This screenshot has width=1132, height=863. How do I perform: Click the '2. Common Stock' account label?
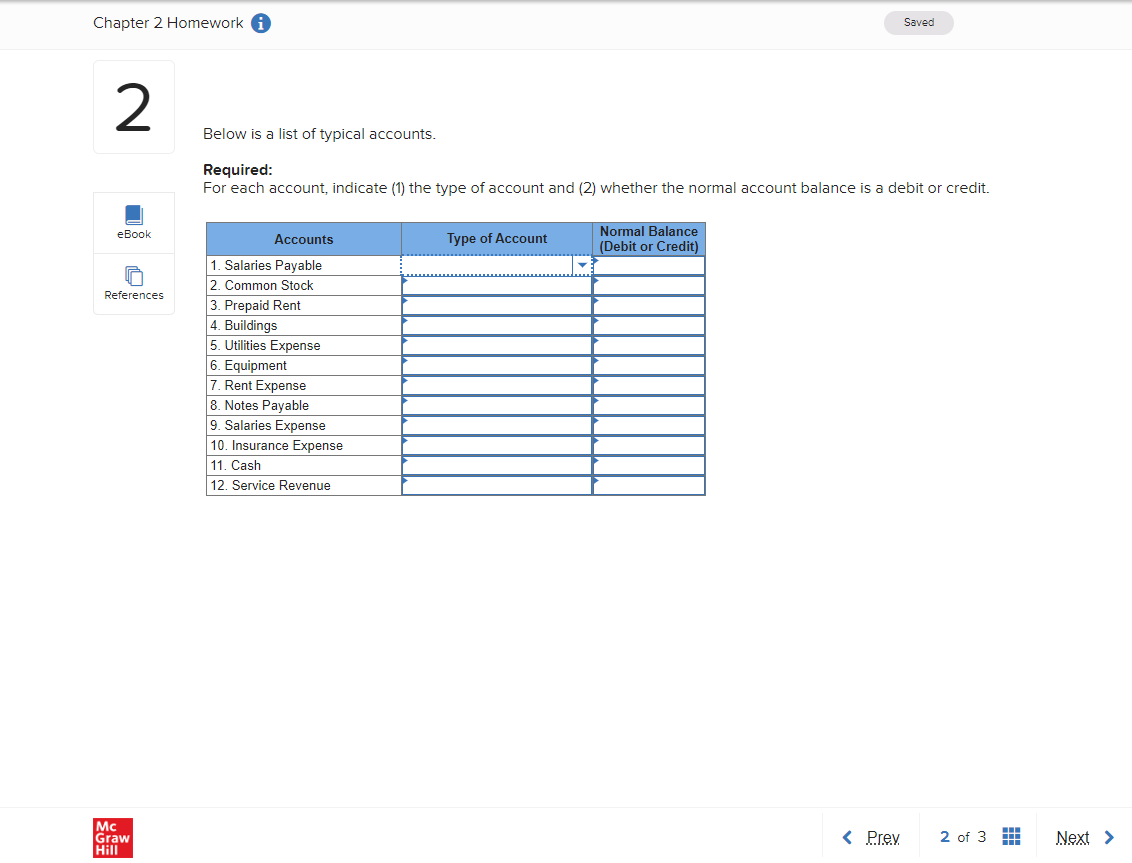tap(261, 285)
